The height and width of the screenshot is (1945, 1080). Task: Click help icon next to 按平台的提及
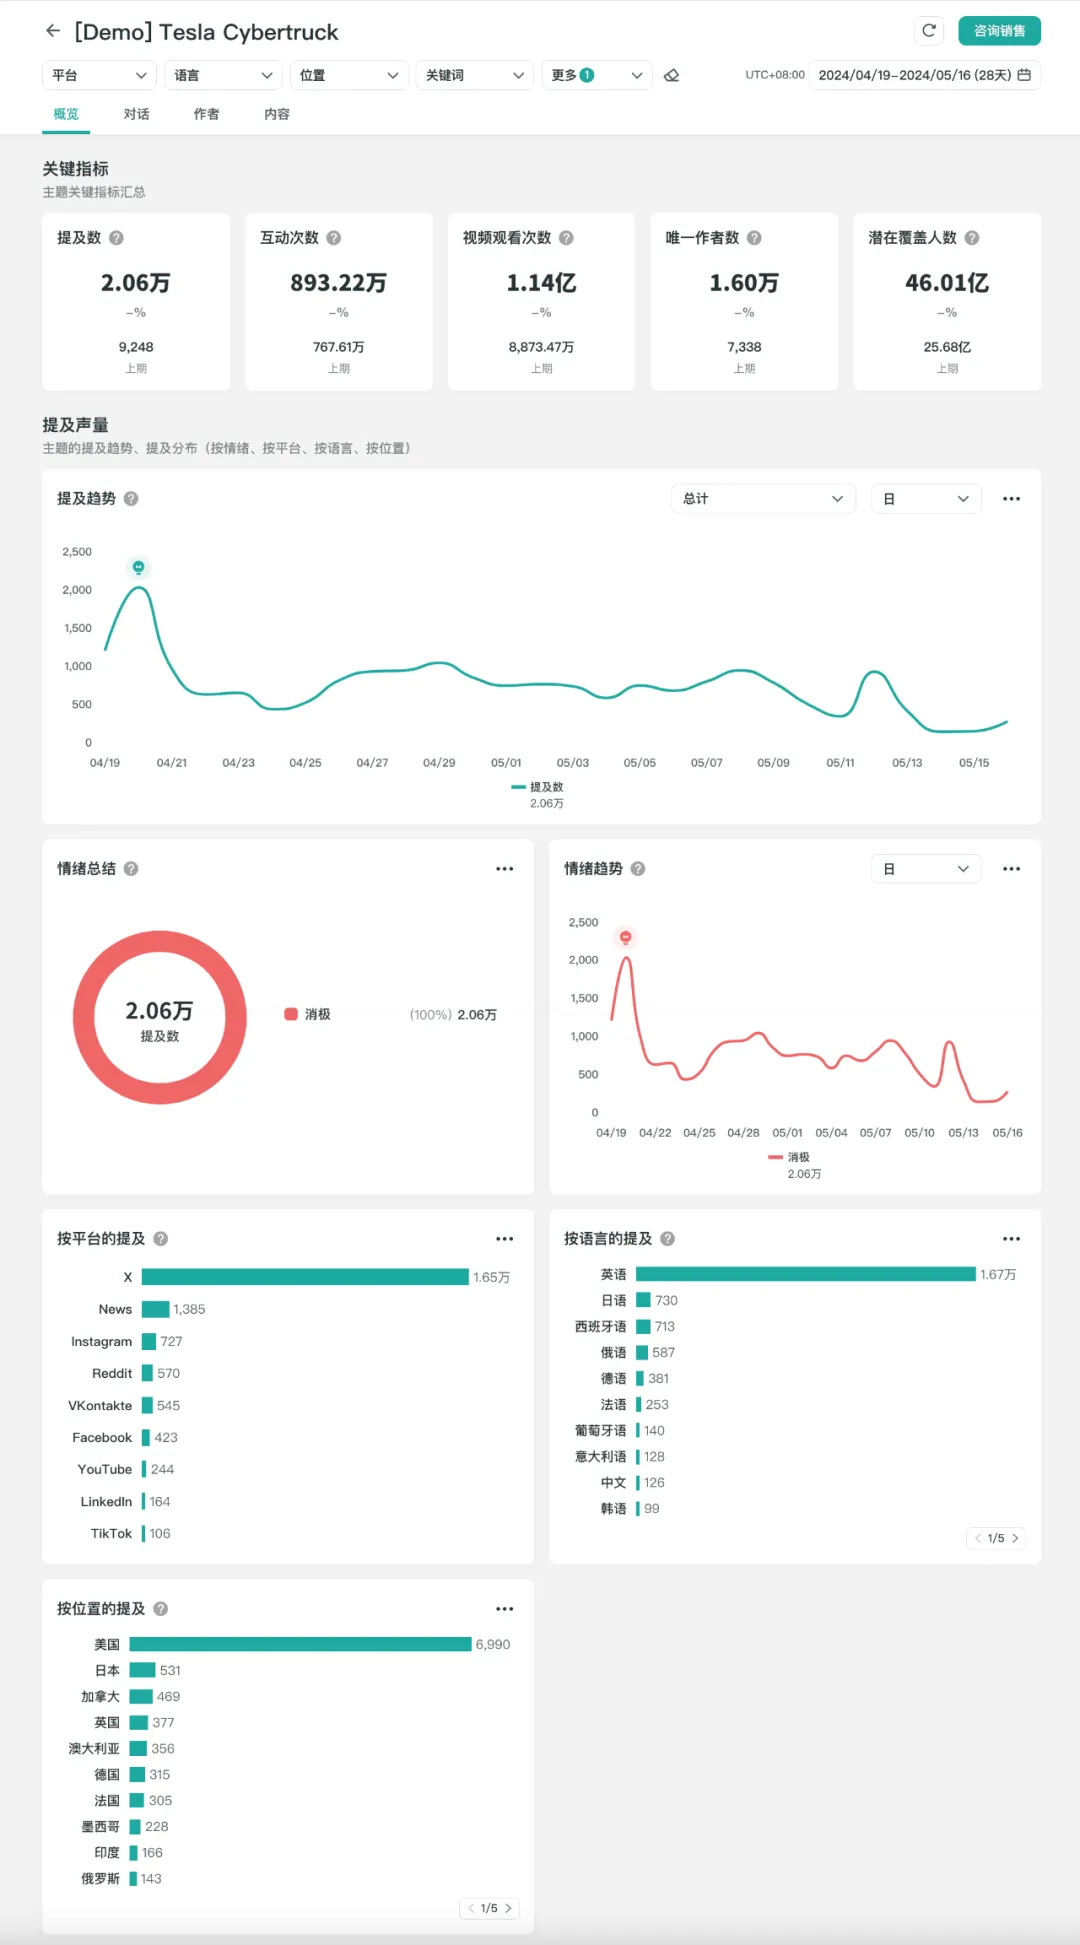point(161,1239)
